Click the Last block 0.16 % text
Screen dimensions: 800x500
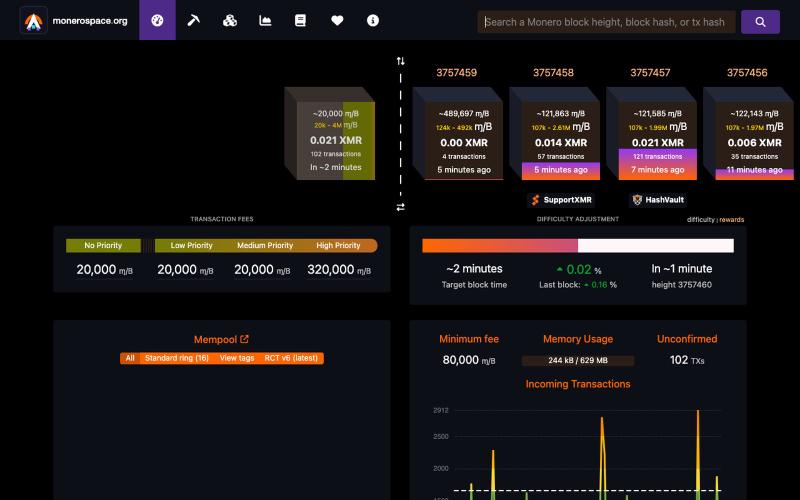pyautogui.click(x=578, y=285)
